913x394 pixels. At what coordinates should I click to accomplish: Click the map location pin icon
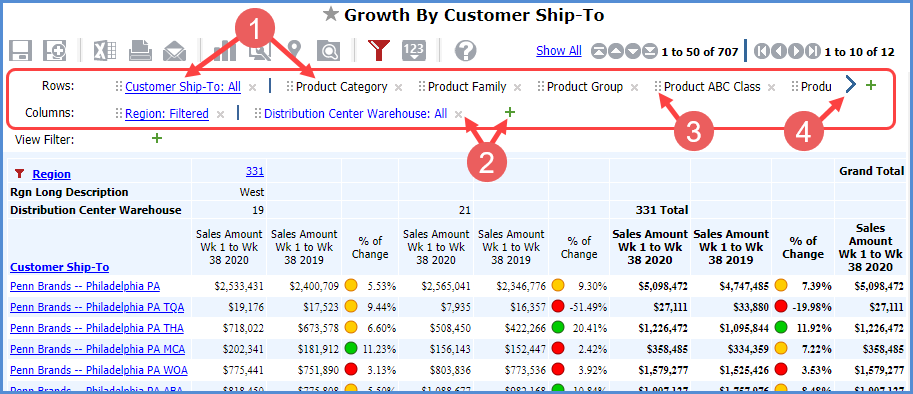pyautogui.click(x=295, y=50)
